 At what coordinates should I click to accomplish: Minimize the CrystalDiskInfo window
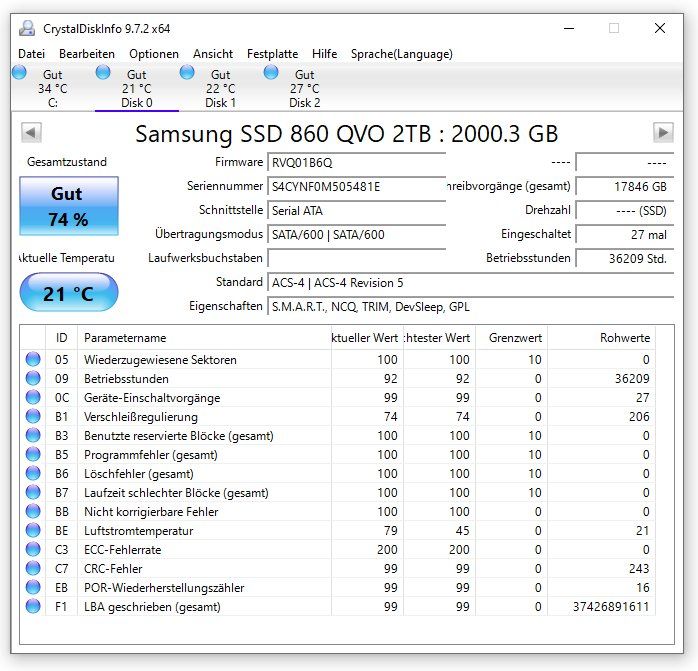click(x=569, y=28)
